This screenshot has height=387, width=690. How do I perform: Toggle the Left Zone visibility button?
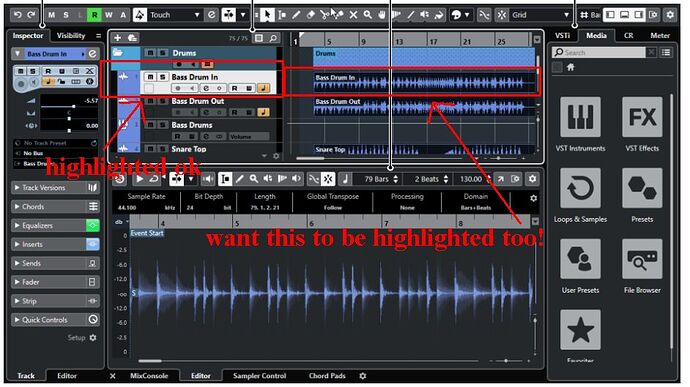pyautogui.click(x=610, y=15)
